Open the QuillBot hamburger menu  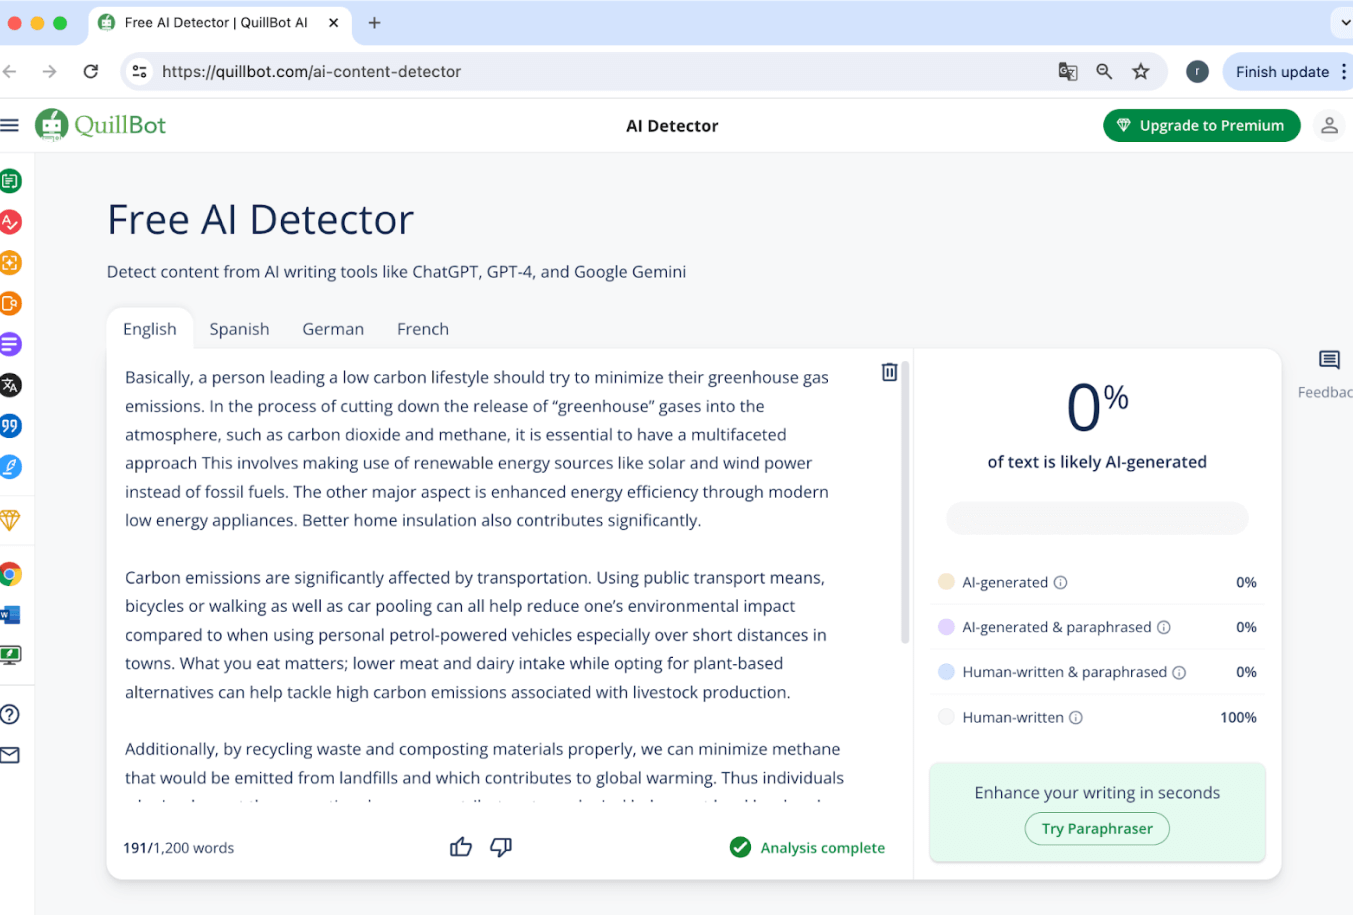10,125
